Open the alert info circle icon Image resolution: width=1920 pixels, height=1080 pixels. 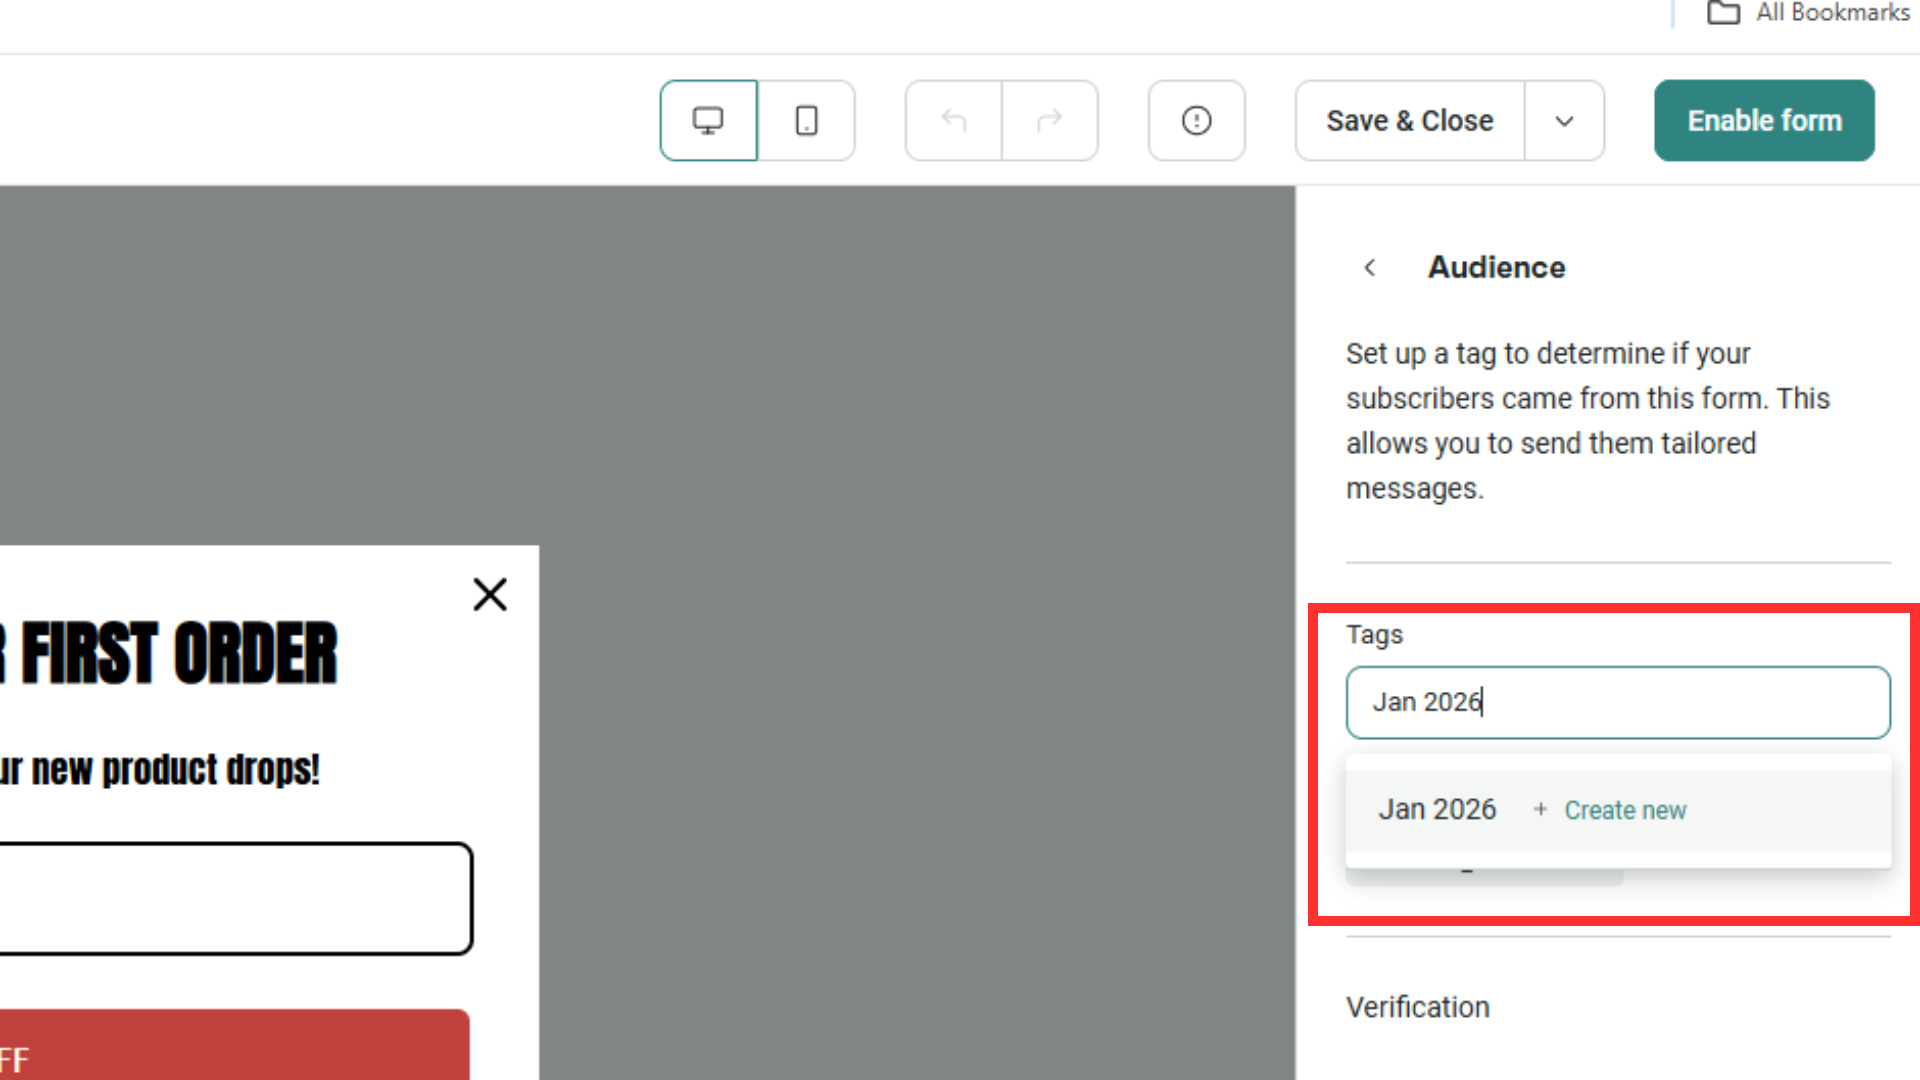1196,121
